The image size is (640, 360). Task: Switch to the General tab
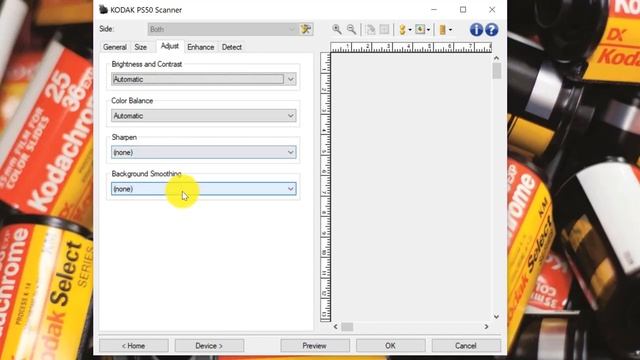(115, 47)
